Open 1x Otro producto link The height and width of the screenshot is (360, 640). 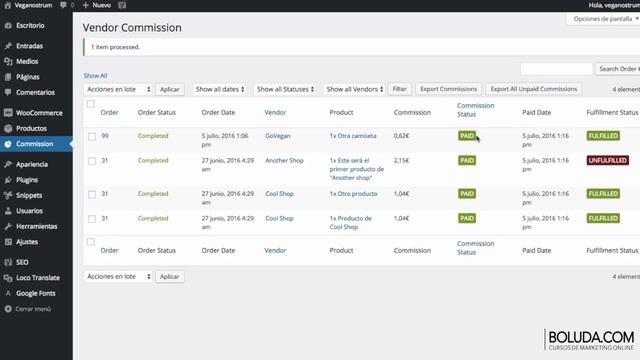pyautogui.click(x=353, y=193)
